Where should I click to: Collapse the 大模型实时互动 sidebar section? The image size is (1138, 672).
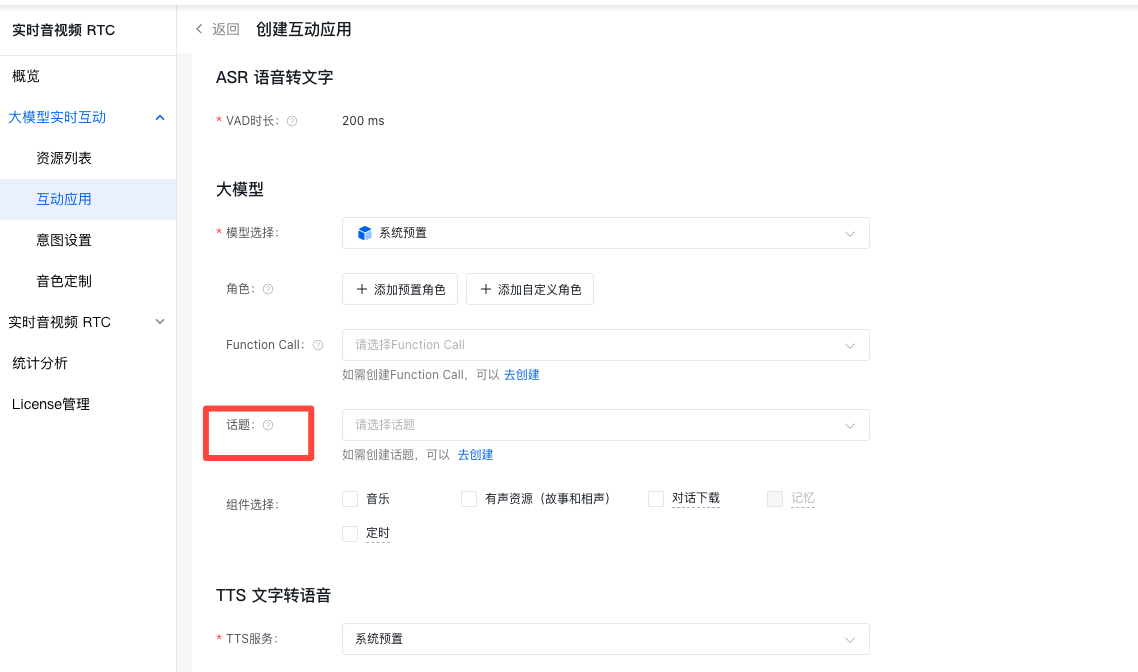tap(160, 118)
